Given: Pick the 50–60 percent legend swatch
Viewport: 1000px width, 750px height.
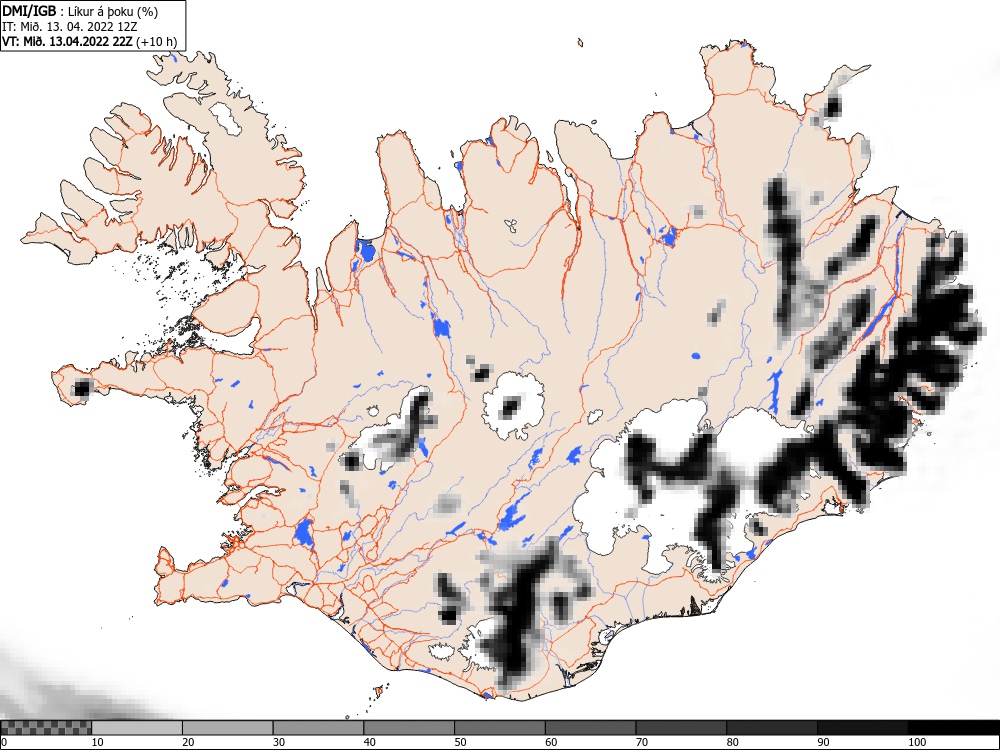Looking at the screenshot, I should click(x=499, y=728).
